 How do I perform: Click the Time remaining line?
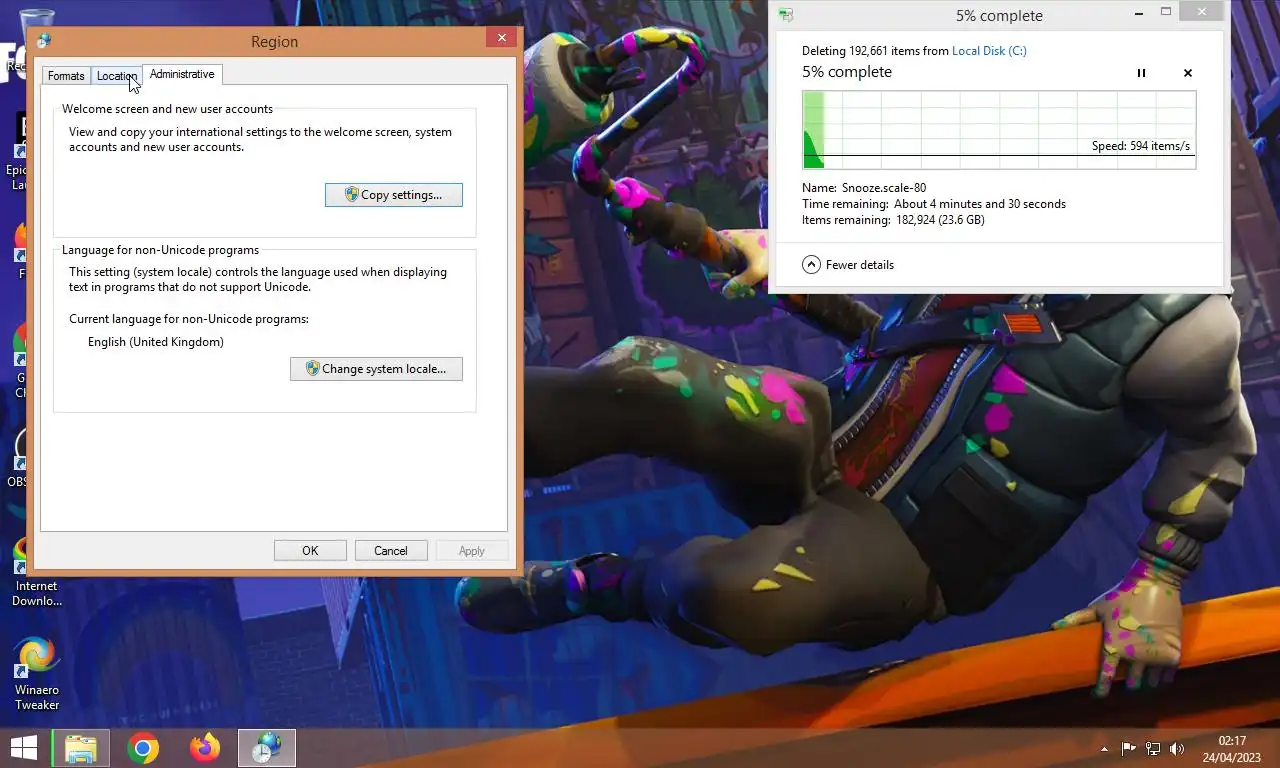coord(934,204)
